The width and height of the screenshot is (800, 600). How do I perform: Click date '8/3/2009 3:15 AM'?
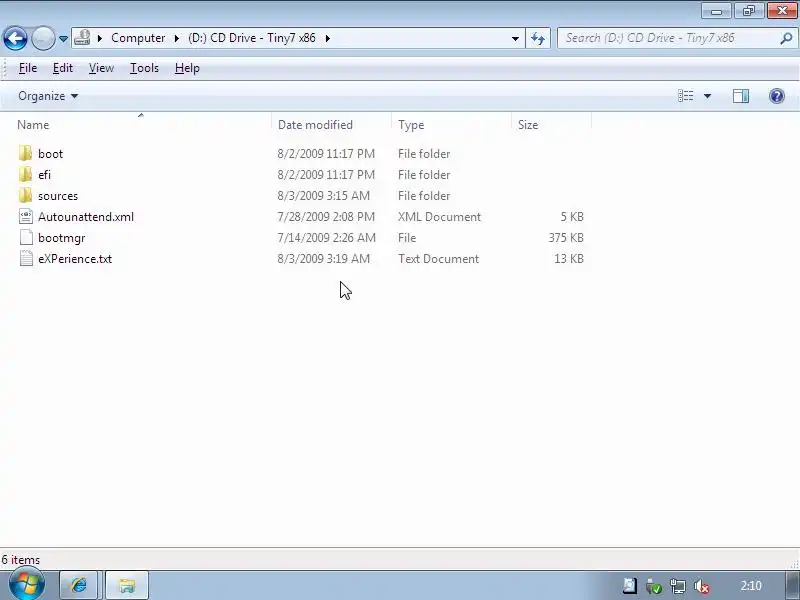coord(323,196)
